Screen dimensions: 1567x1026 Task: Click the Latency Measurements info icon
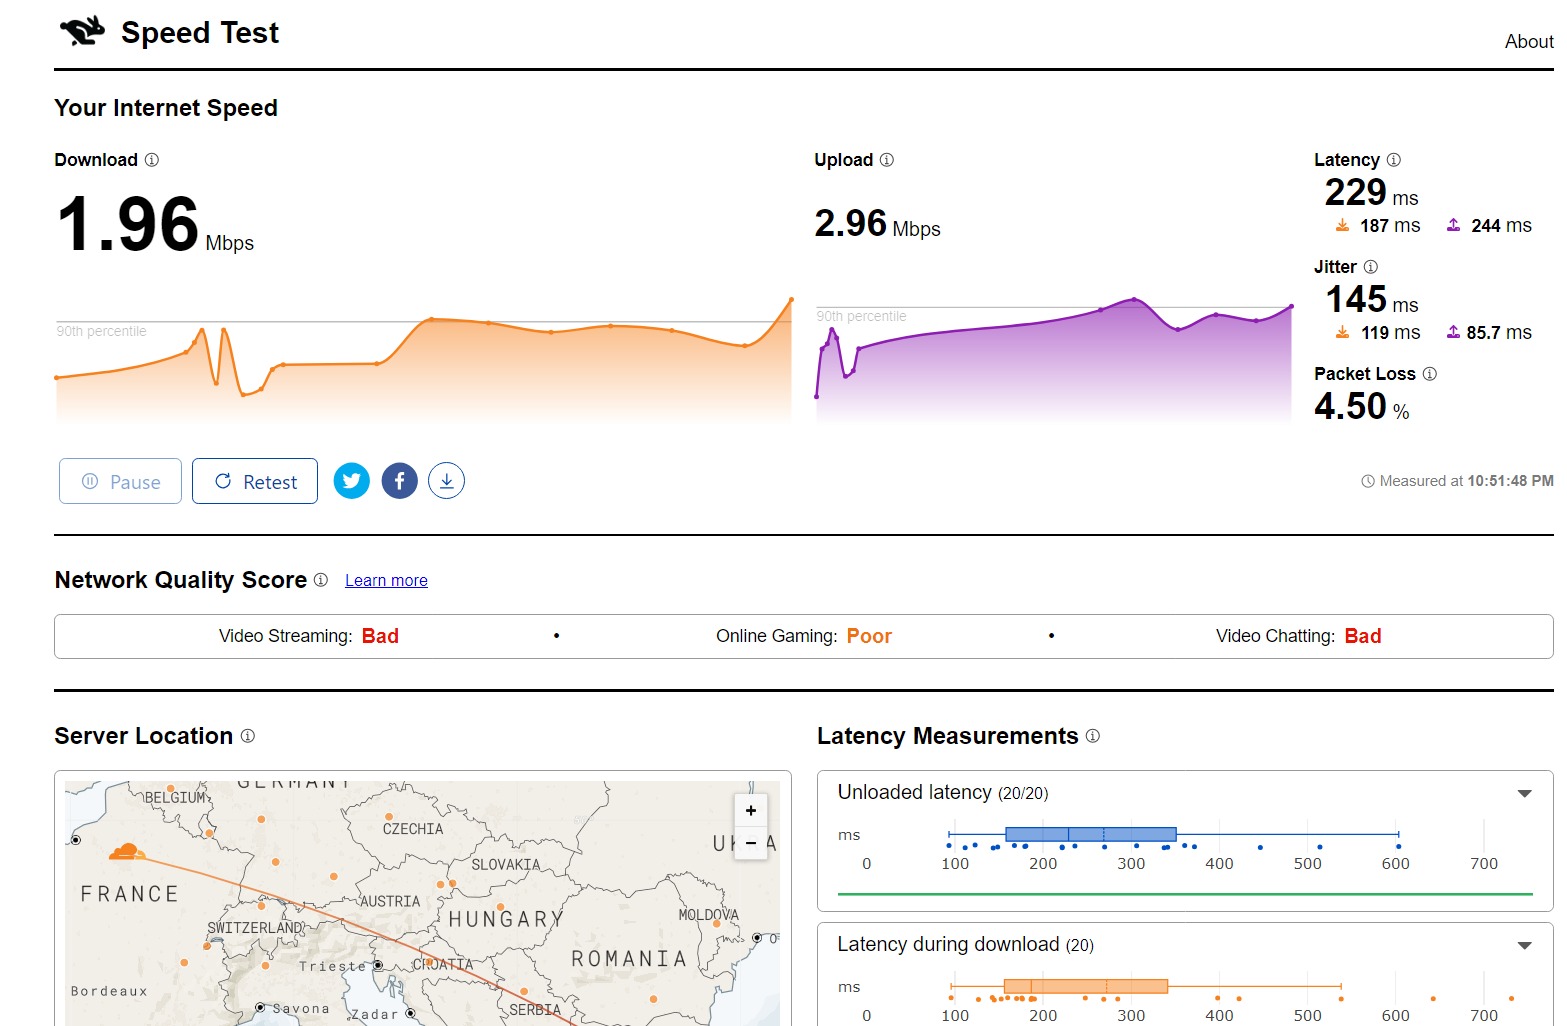click(1093, 736)
